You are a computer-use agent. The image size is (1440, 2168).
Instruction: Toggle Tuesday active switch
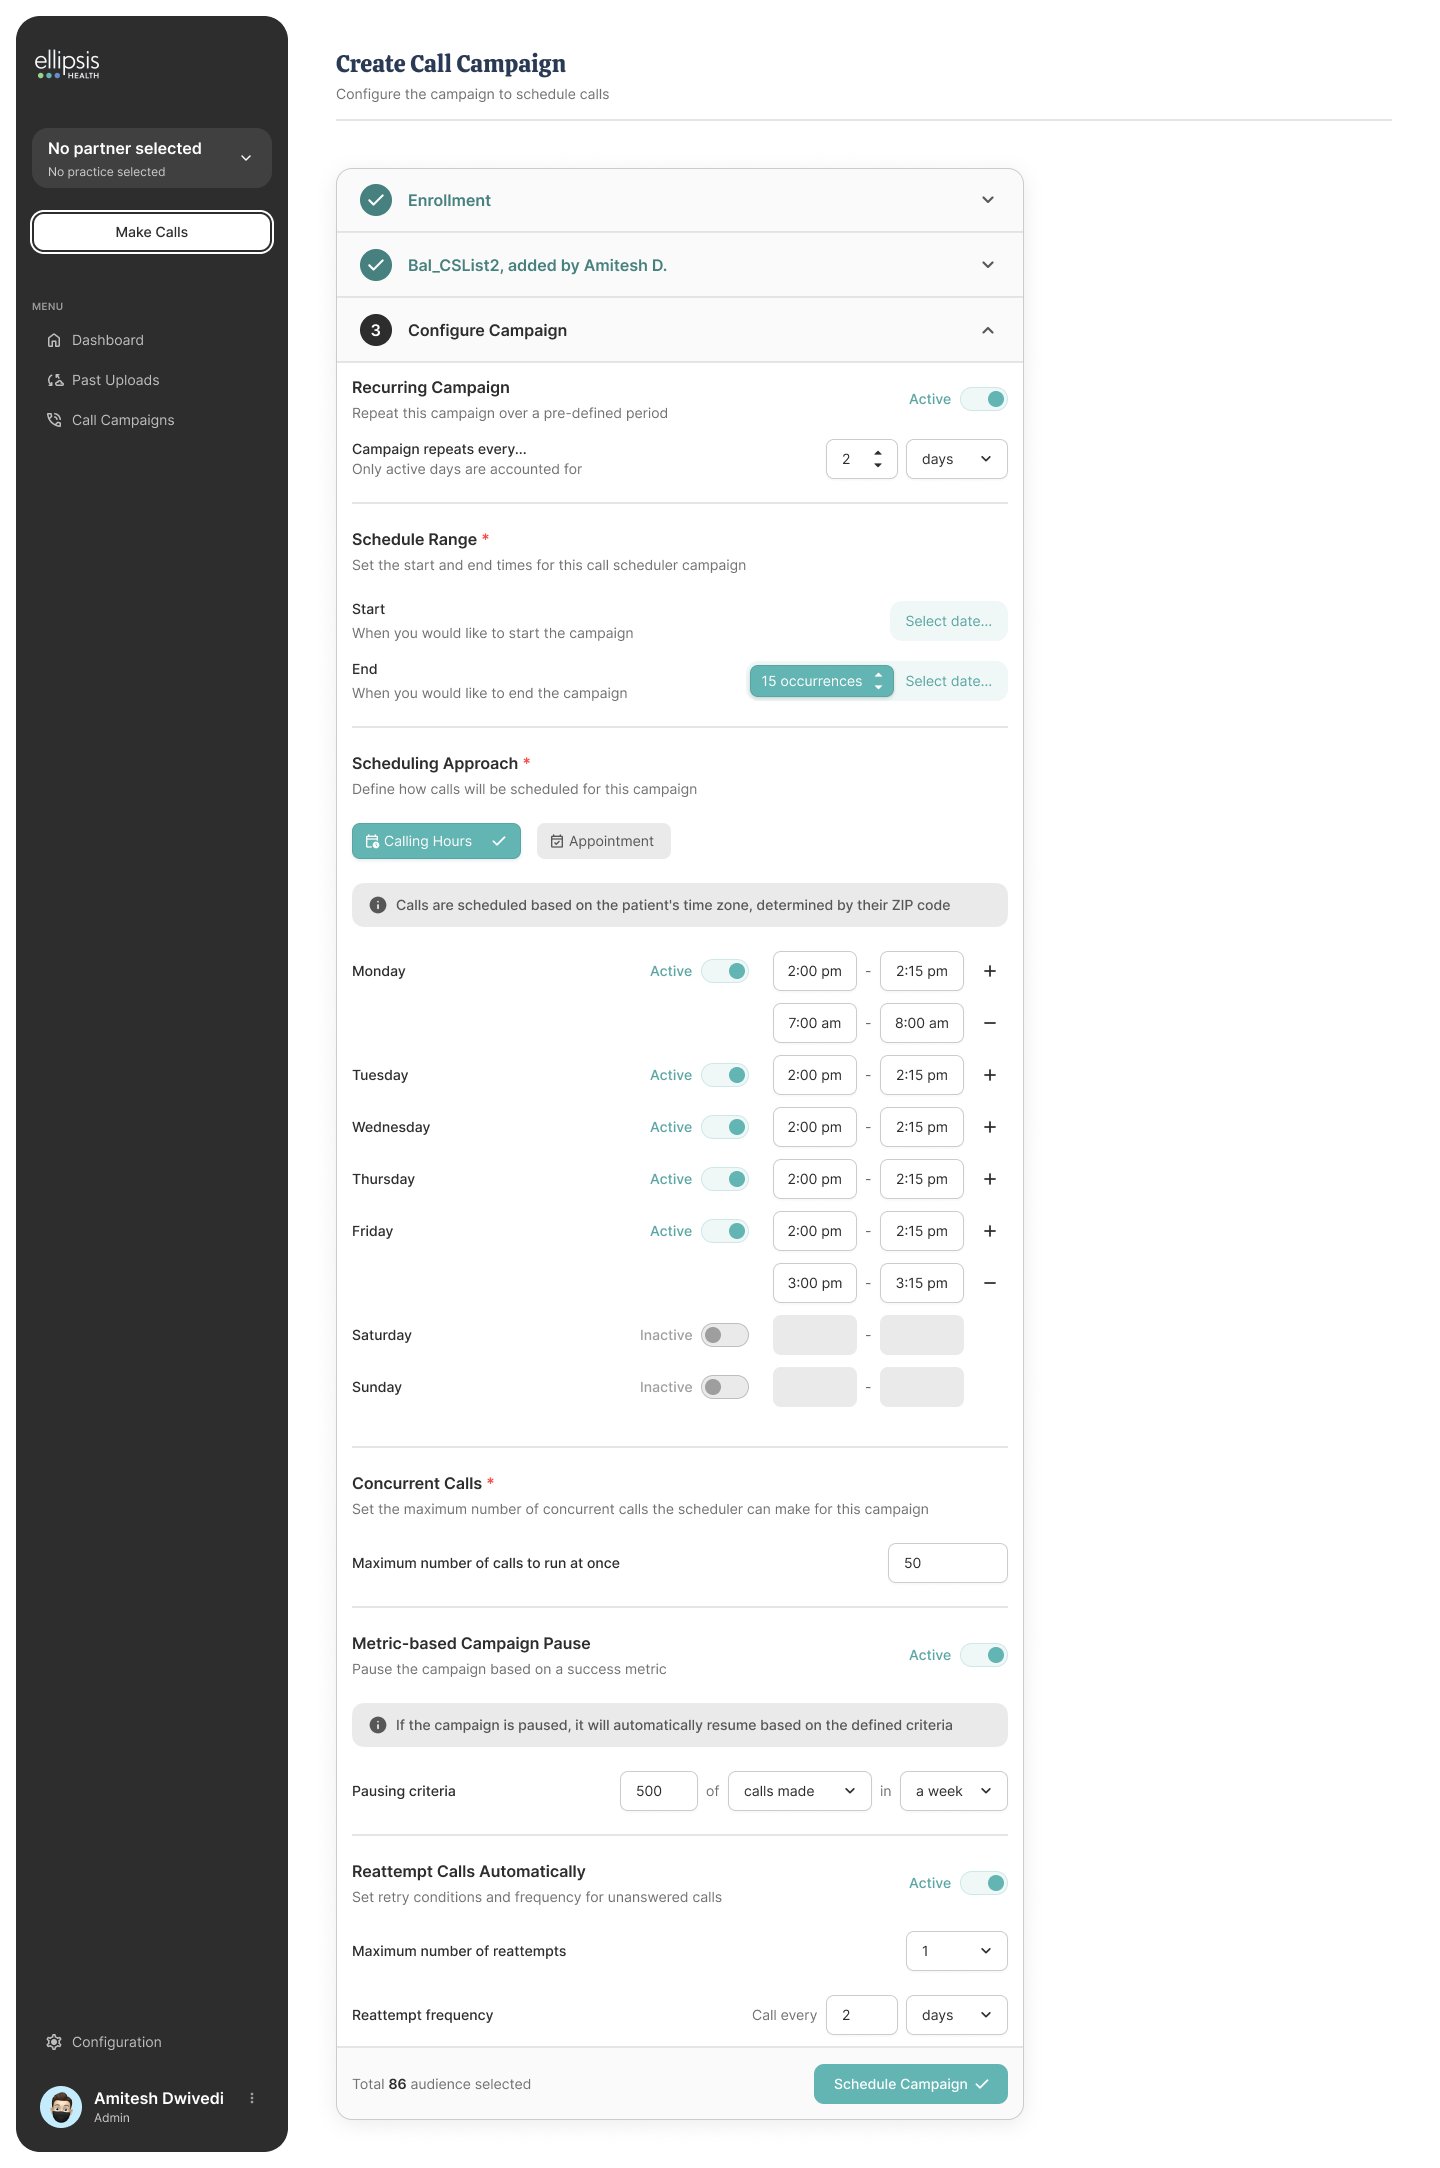coord(725,1075)
